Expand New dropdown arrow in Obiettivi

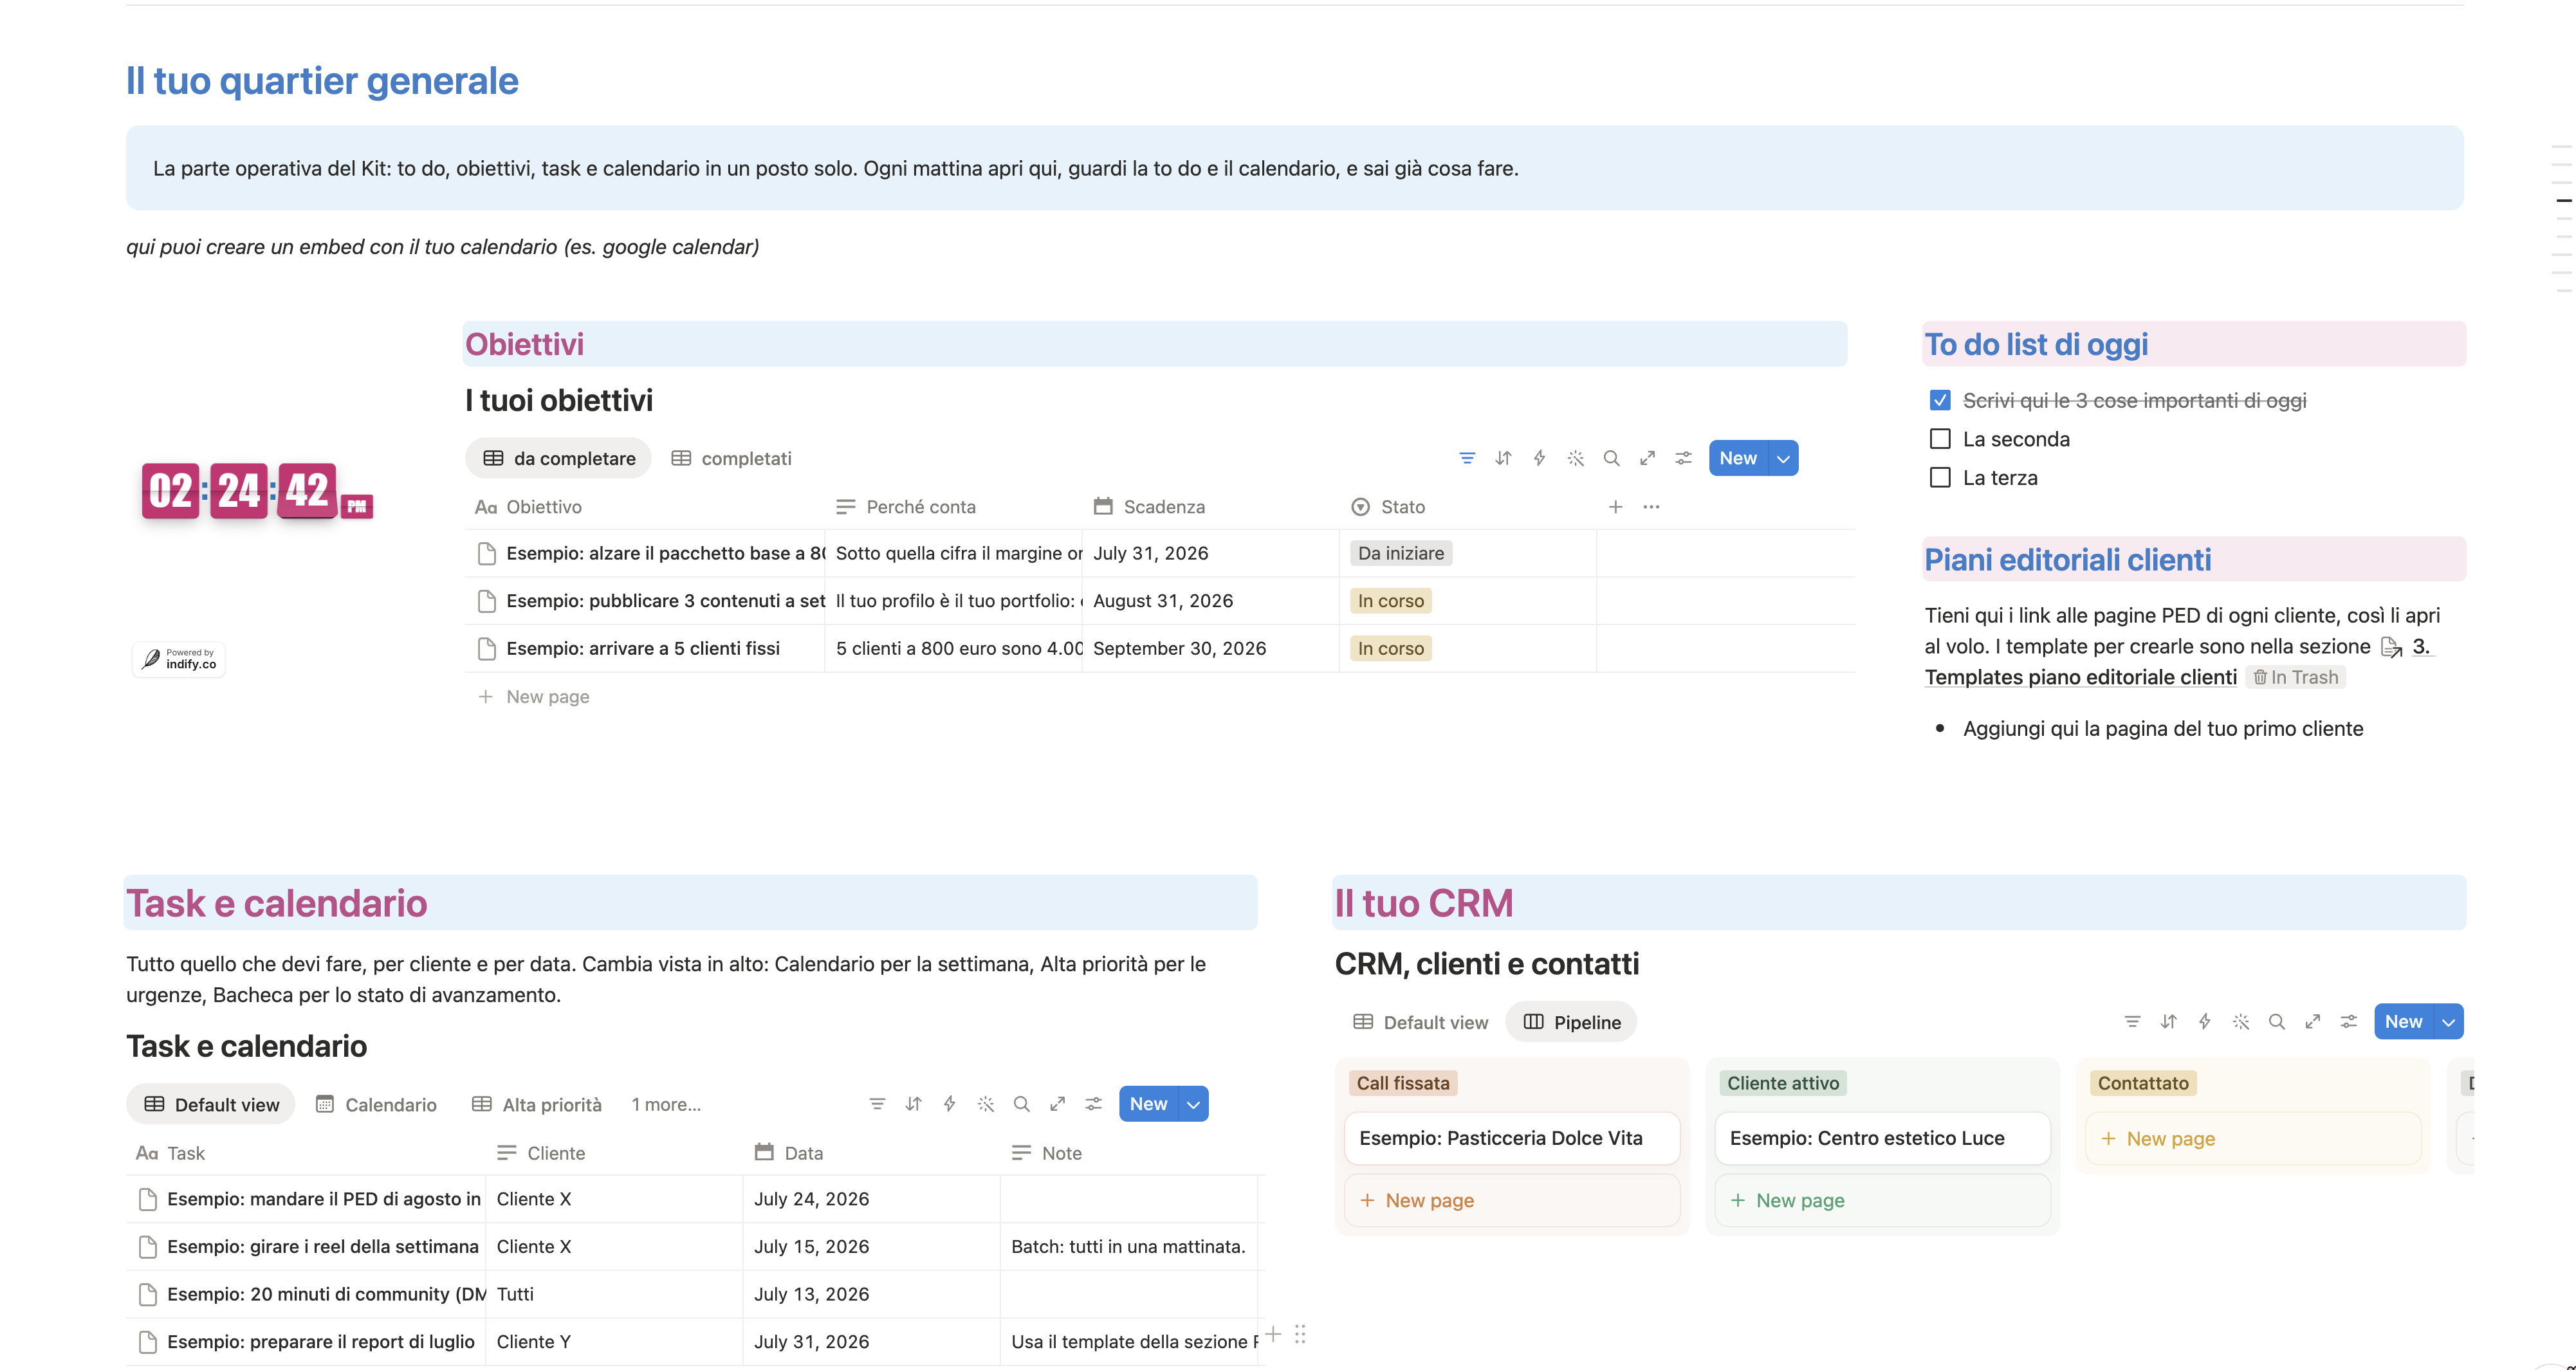tap(1783, 458)
